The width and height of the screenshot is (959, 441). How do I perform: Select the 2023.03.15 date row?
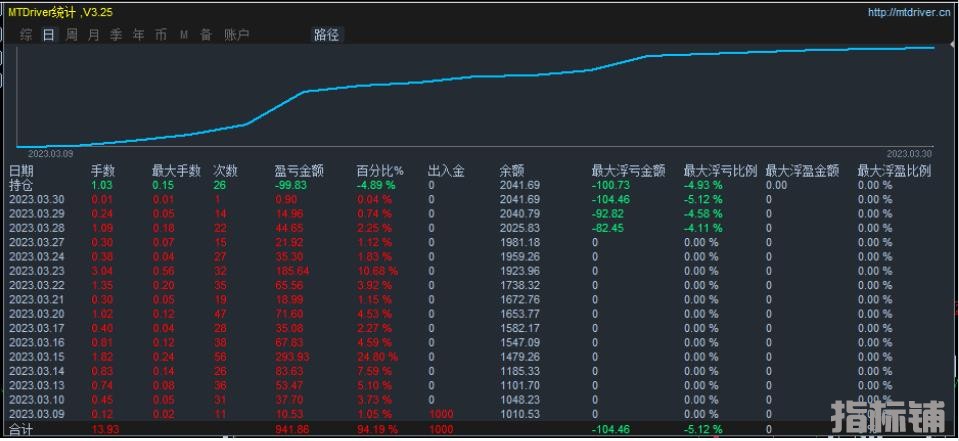click(x=37, y=357)
